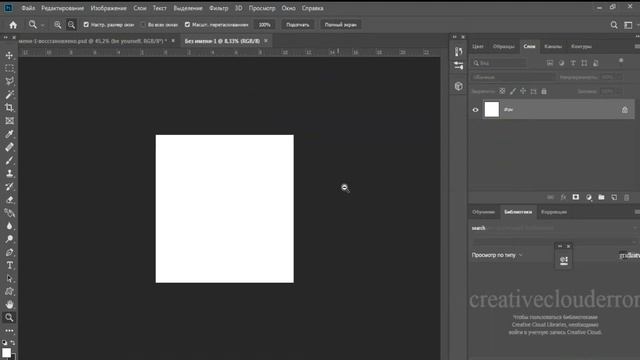Select the Hand tool
The width and height of the screenshot is (640, 360).
[9, 304]
